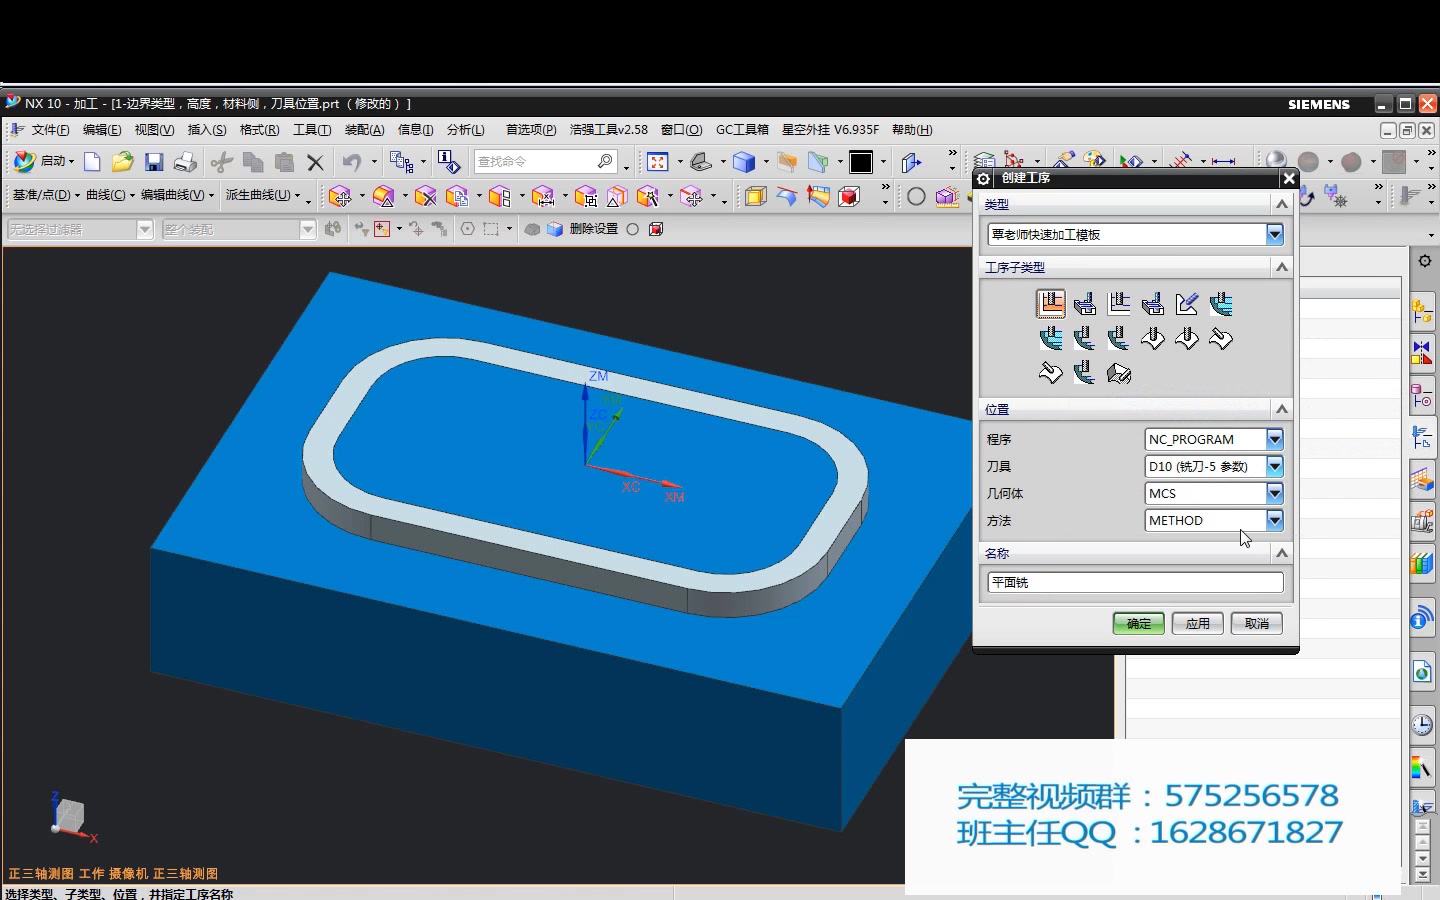Toggle the round option after 删除设置

point(632,229)
